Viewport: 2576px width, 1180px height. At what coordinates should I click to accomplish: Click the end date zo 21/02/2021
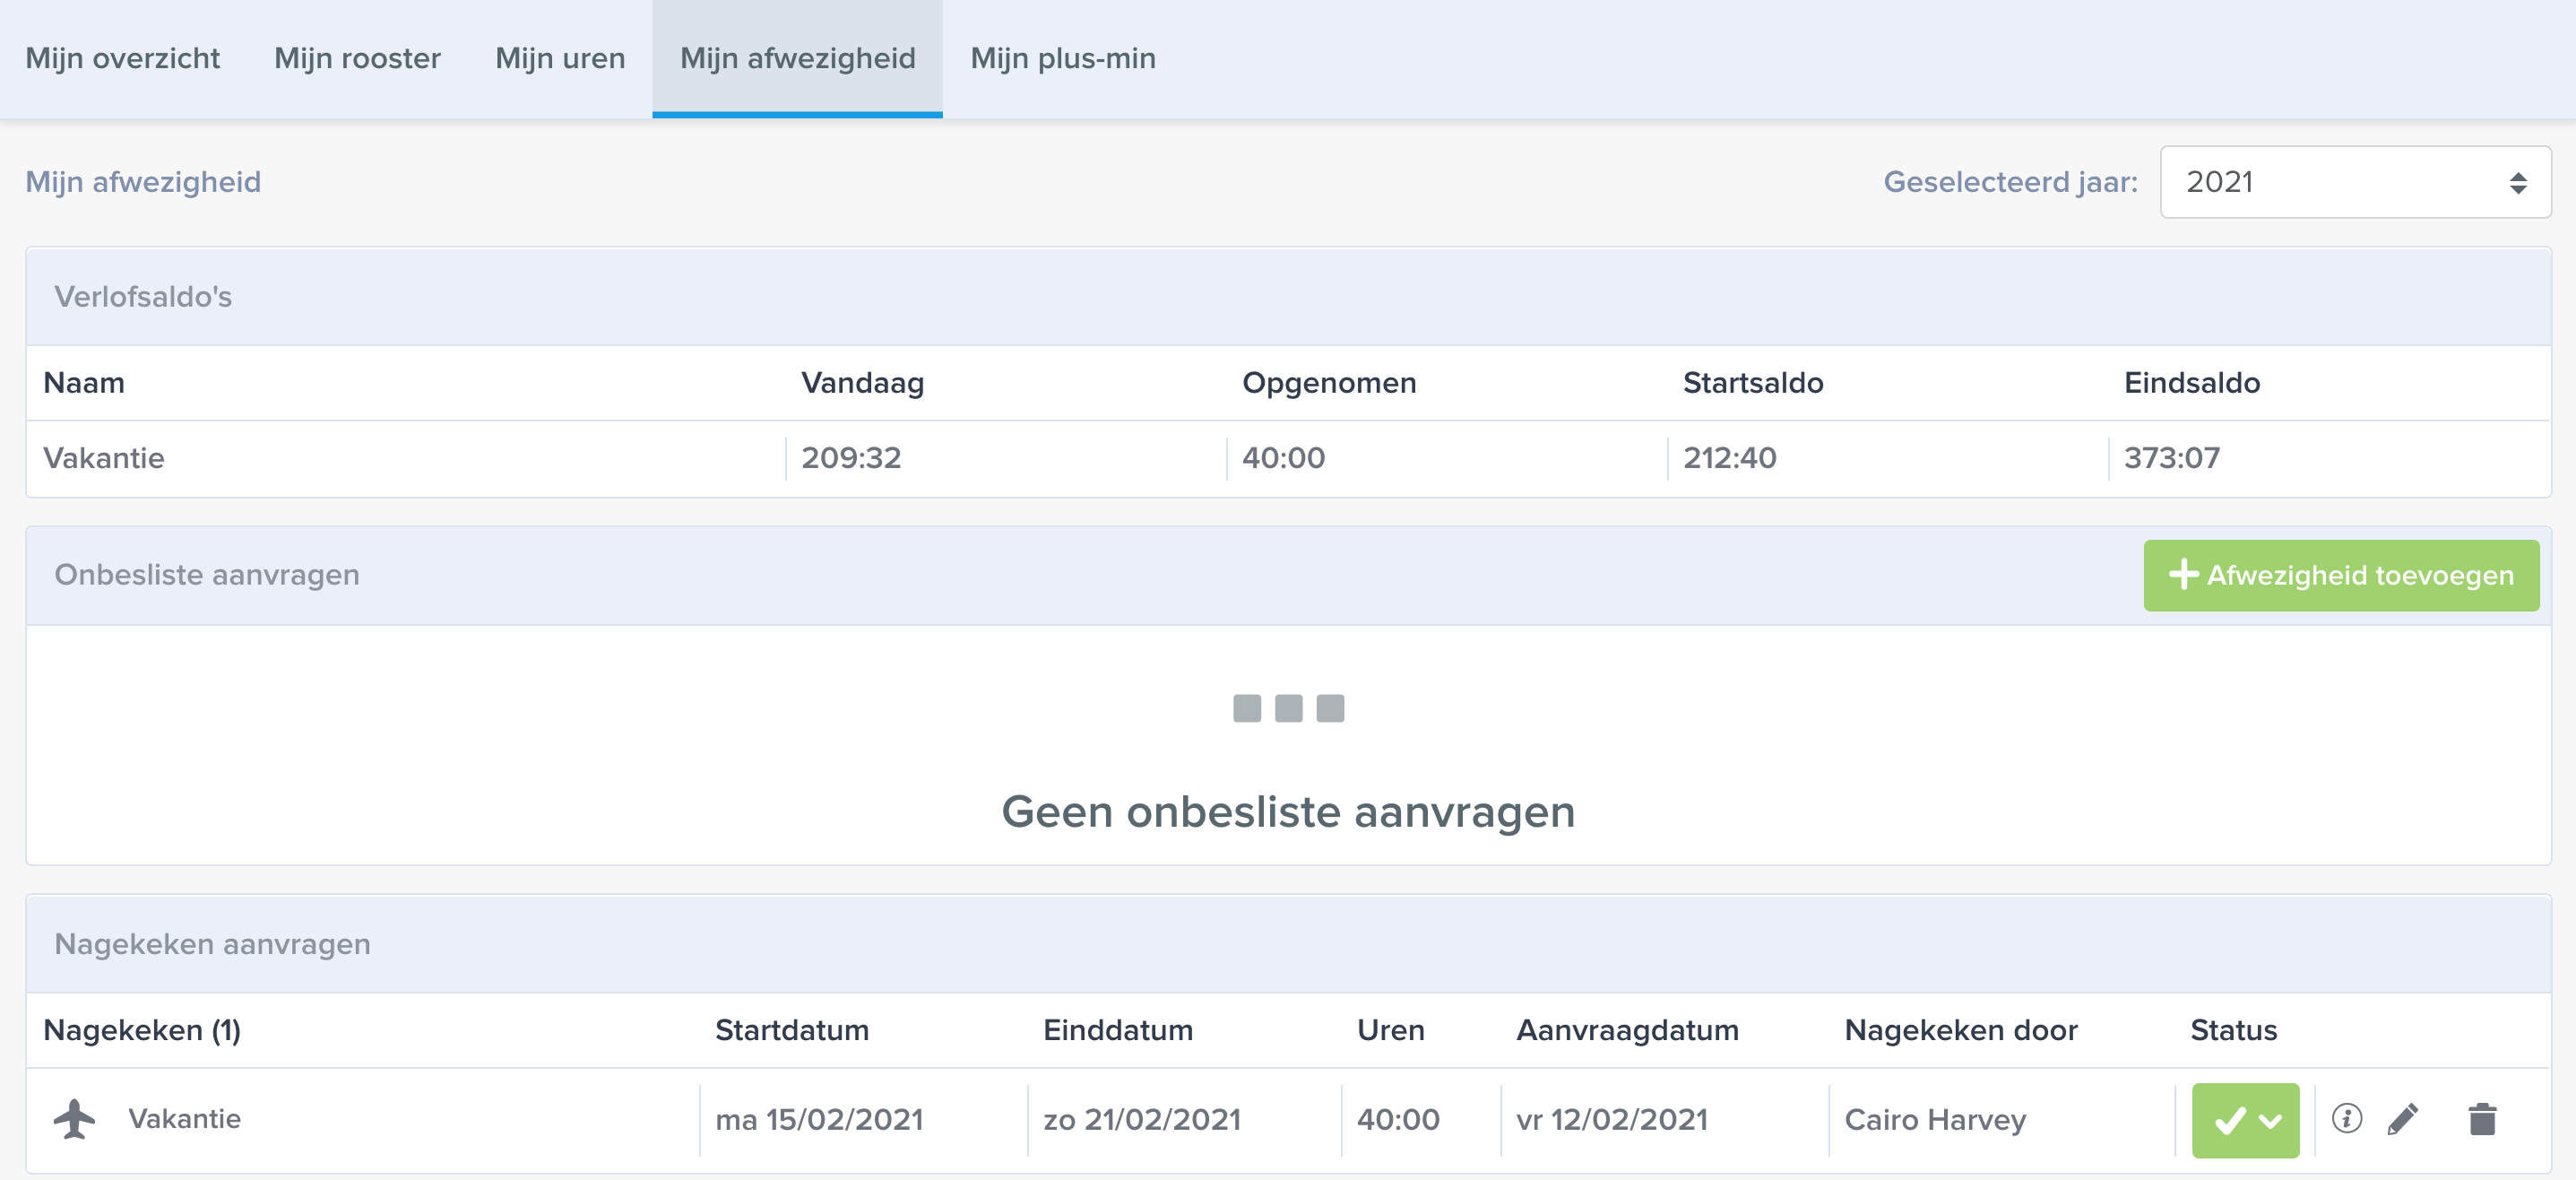tap(1142, 1119)
